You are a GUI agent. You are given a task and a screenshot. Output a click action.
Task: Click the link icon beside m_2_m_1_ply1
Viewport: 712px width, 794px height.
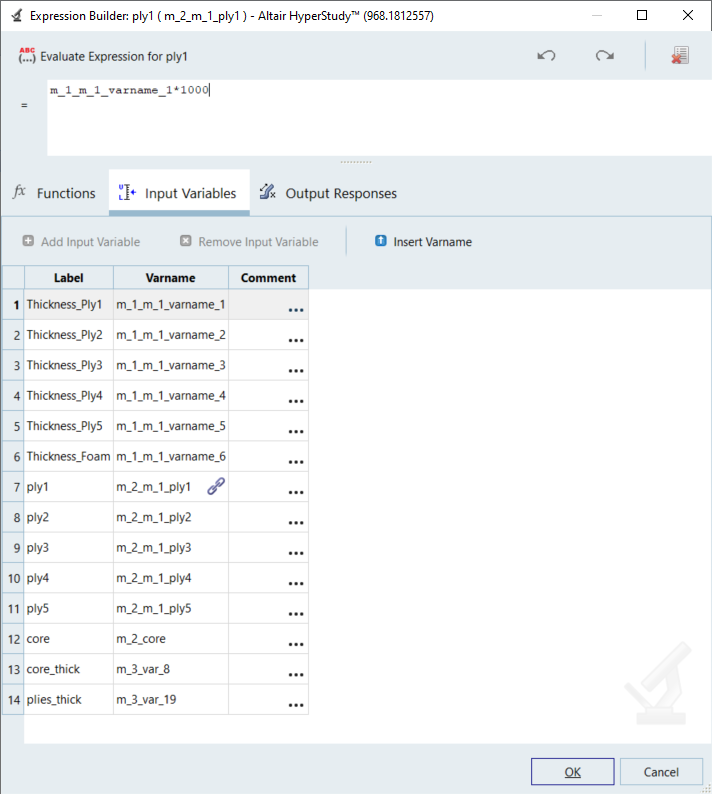click(x=215, y=487)
